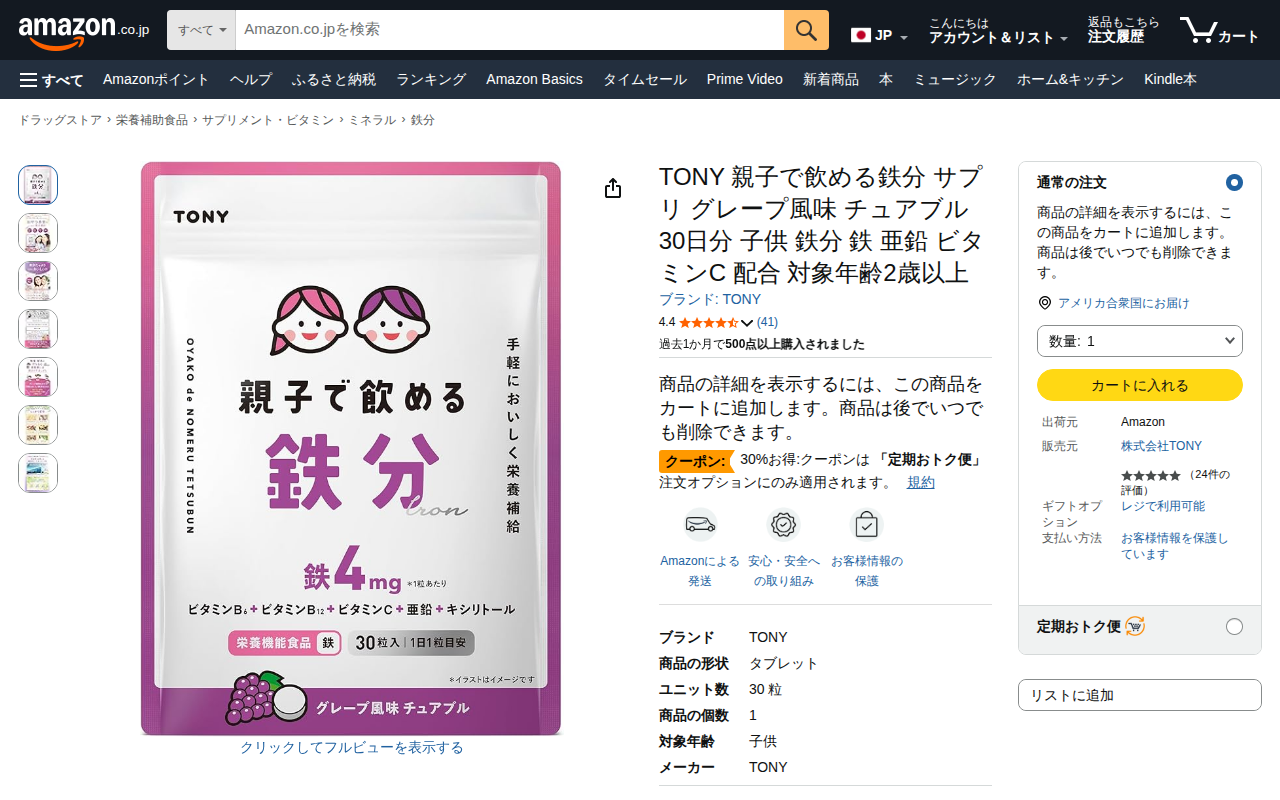Click the seller's five-star rating
Image resolution: width=1280 pixels, height=800 pixels.
coord(1150,475)
